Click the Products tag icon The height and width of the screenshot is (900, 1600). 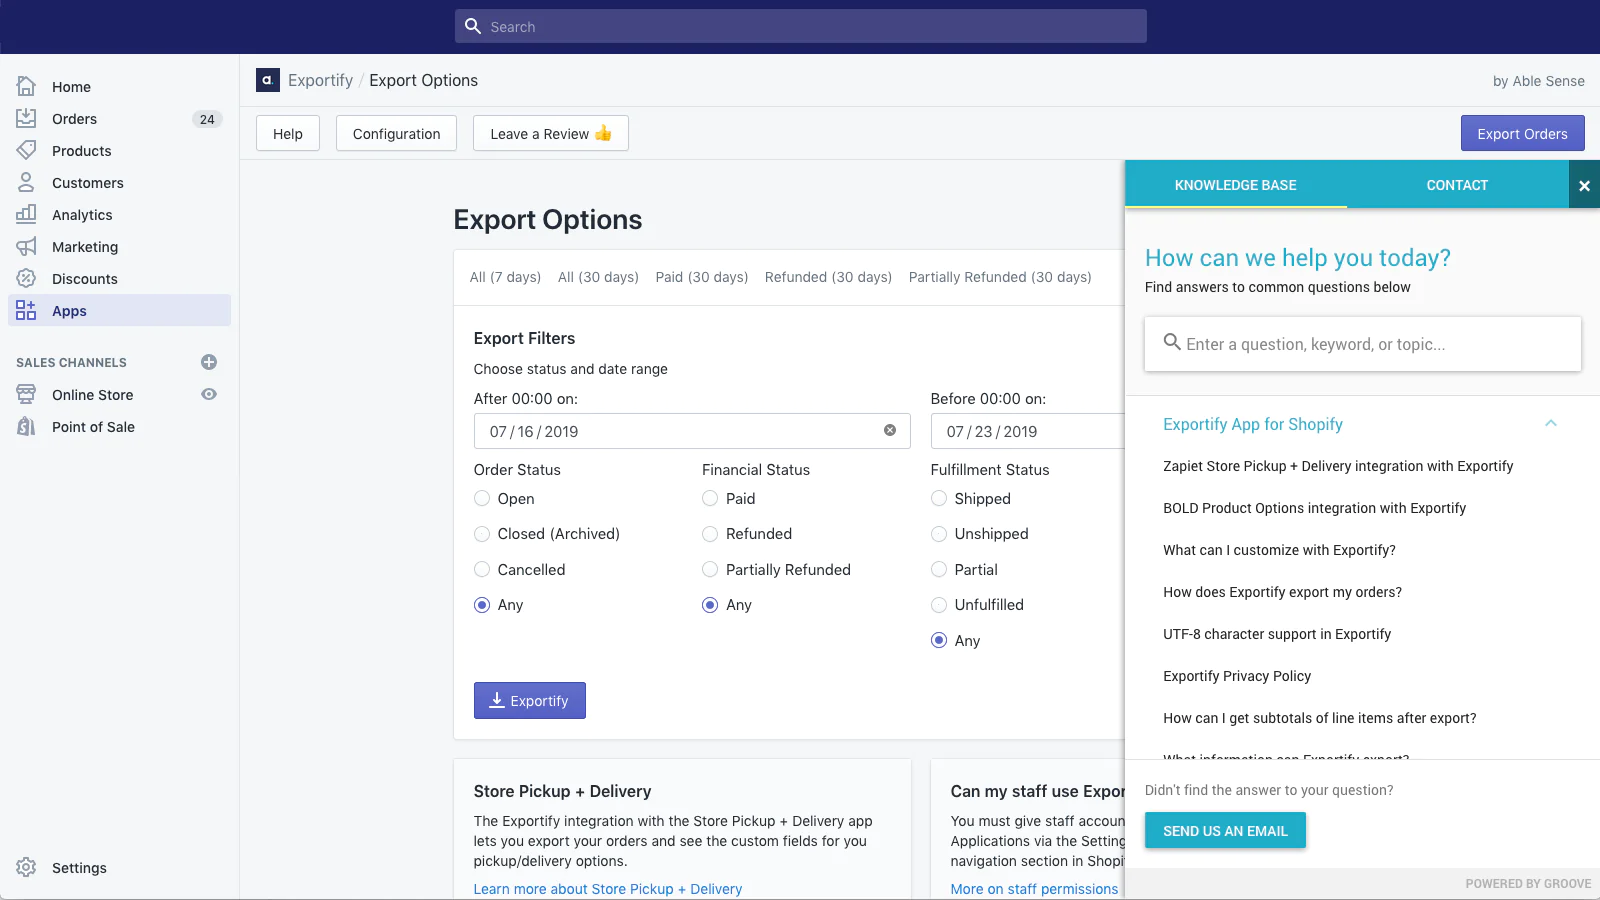27,151
